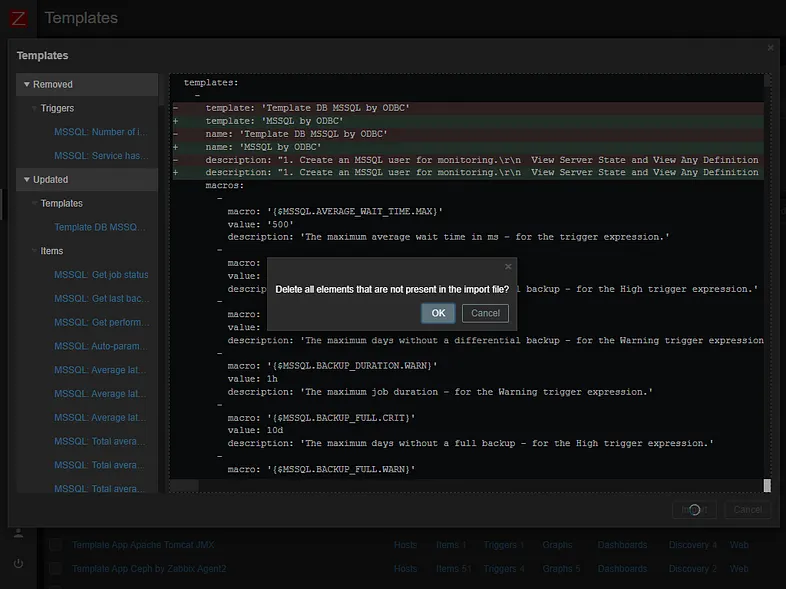This screenshot has width=786, height=589.
Task: Confirm deletion with the OK button
Action: 438,313
